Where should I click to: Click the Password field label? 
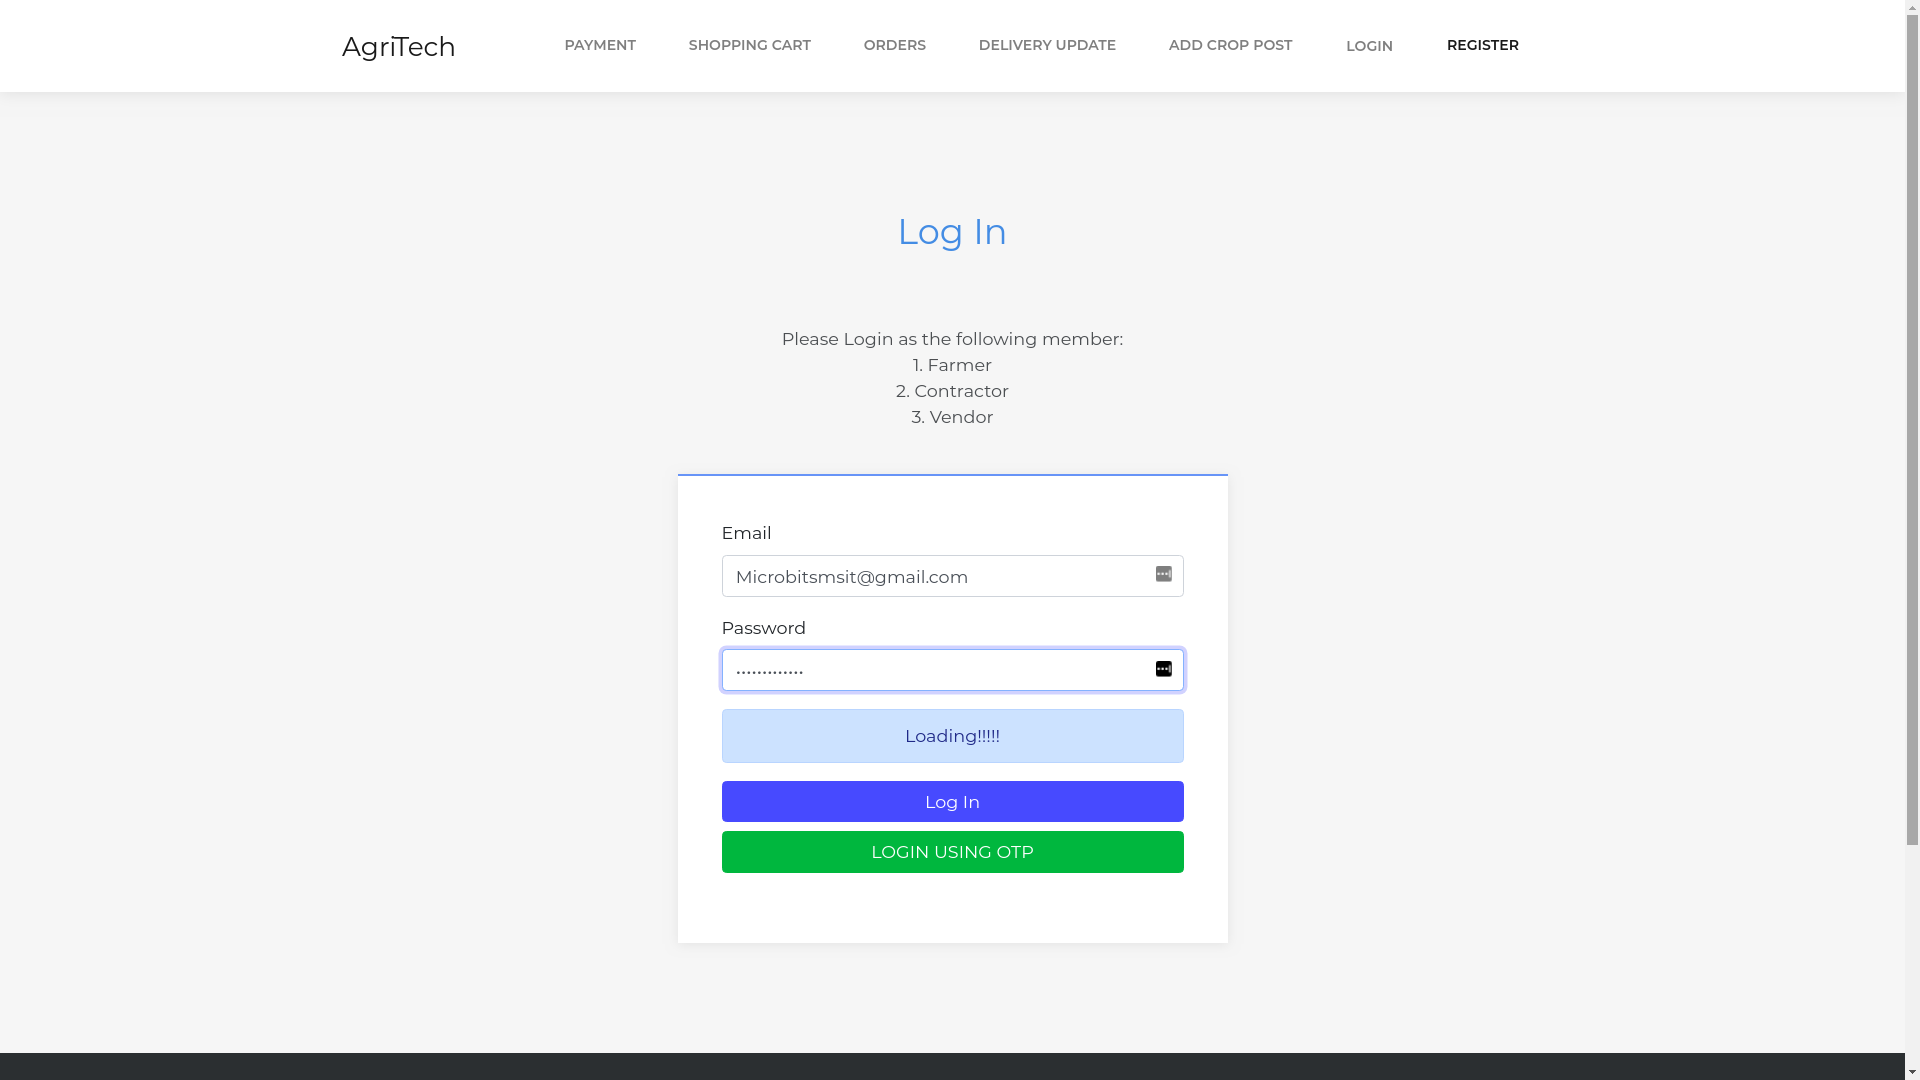coord(763,628)
